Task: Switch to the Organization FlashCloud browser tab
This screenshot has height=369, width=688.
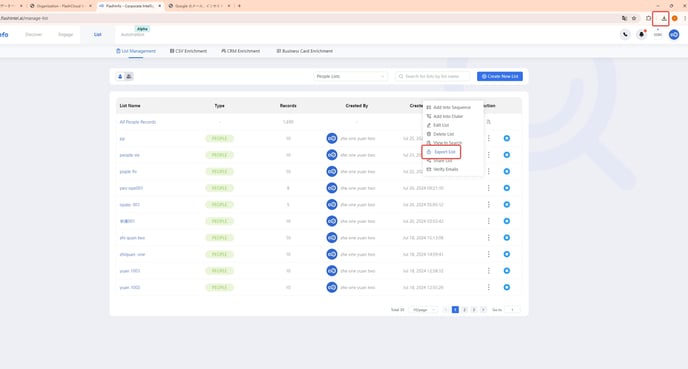Action: pos(60,6)
